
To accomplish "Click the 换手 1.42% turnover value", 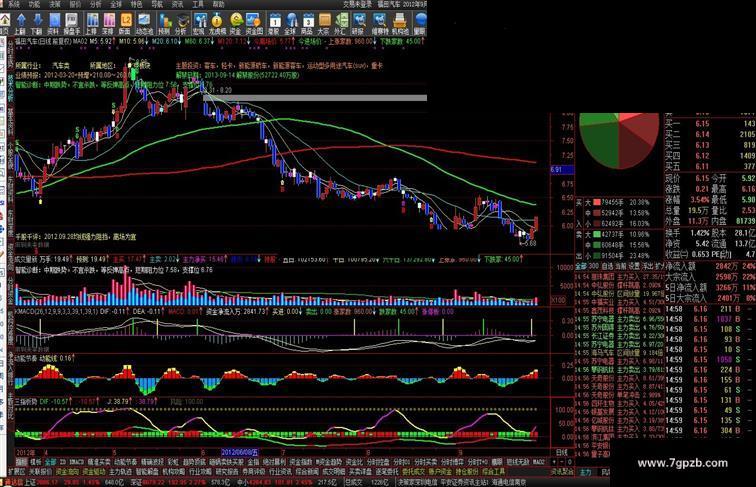I will (700, 233).
